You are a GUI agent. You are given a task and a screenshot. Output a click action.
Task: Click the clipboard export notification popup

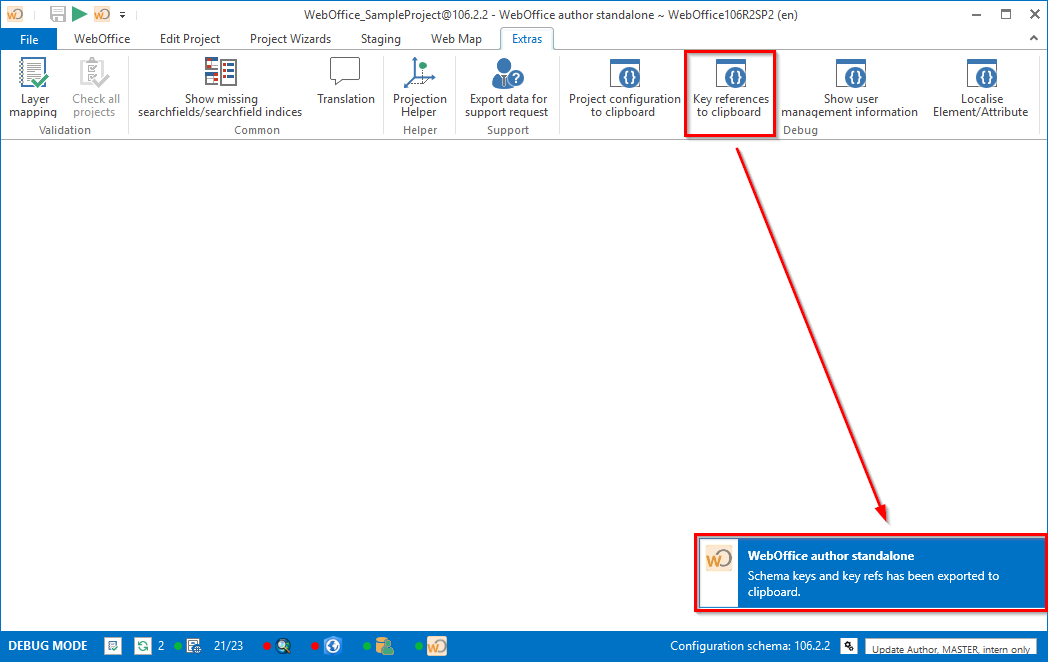click(871, 573)
